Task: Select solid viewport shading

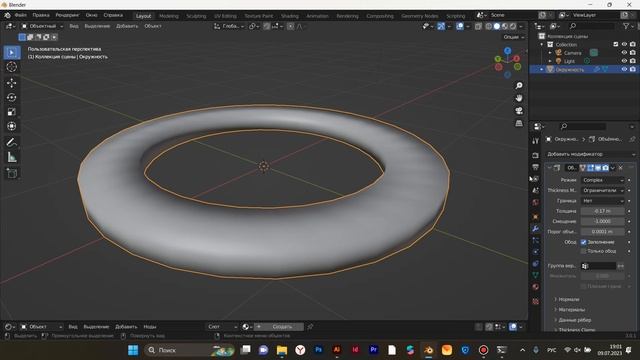Action: (497, 26)
